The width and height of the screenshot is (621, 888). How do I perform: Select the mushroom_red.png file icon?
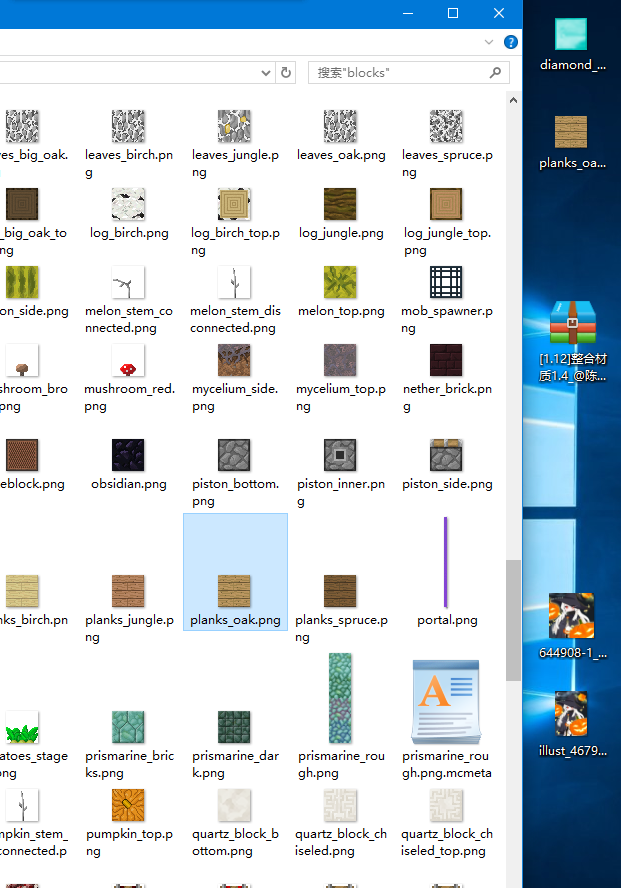tap(129, 360)
